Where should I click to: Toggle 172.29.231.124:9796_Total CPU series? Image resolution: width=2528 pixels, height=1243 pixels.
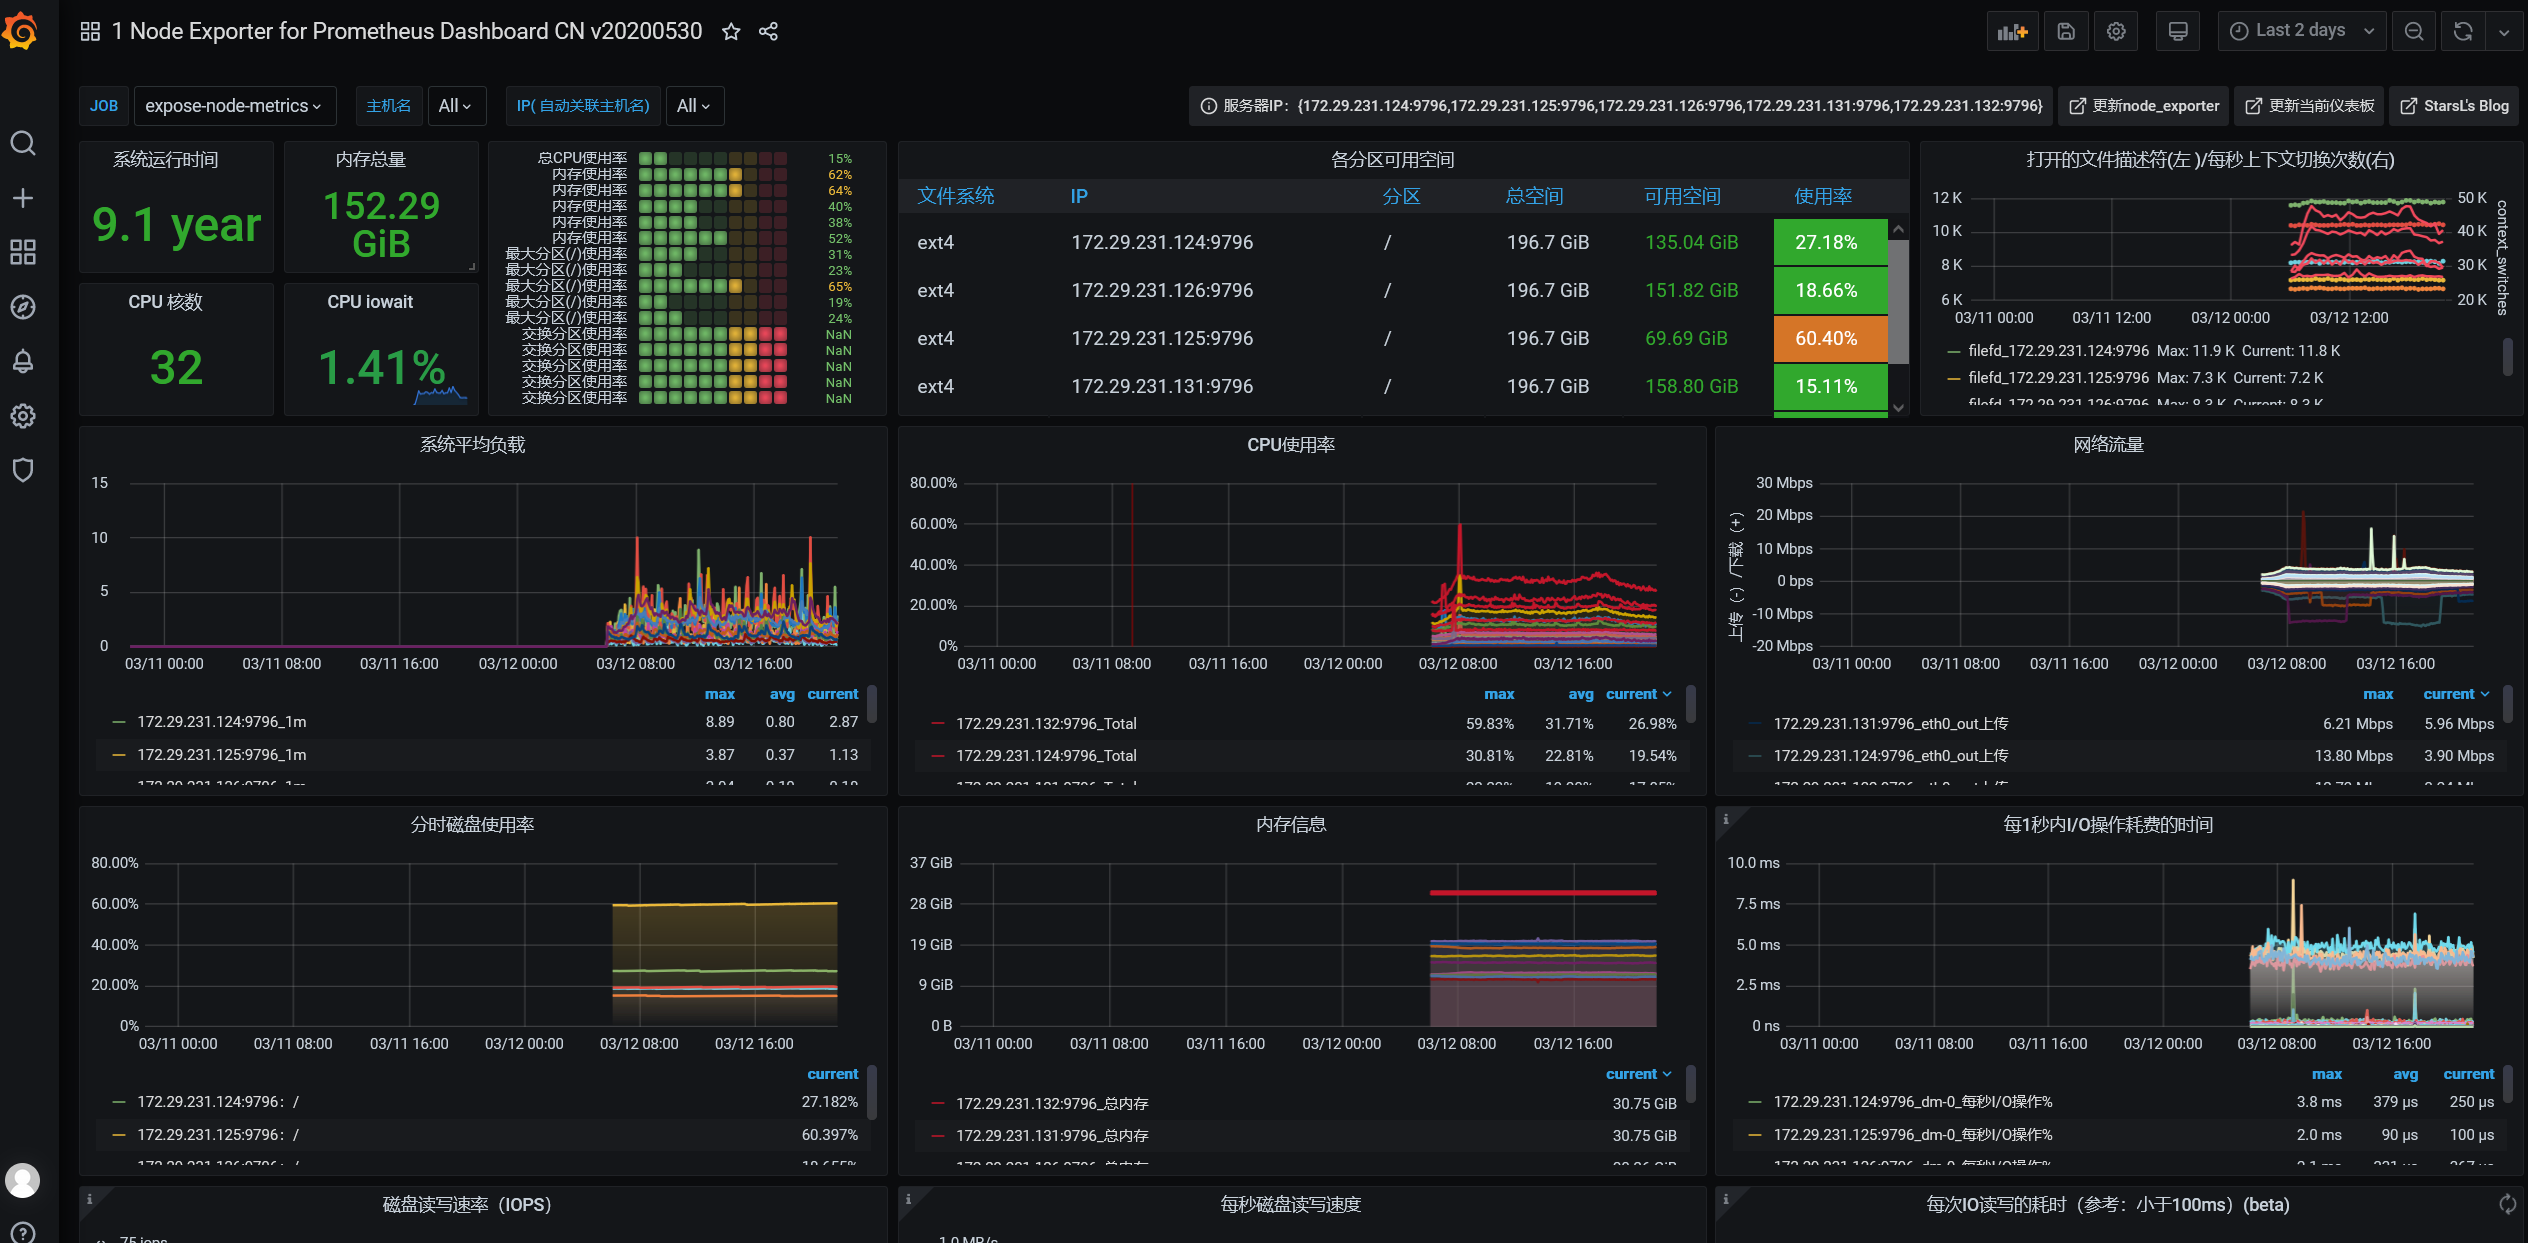tap(1046, 756)
